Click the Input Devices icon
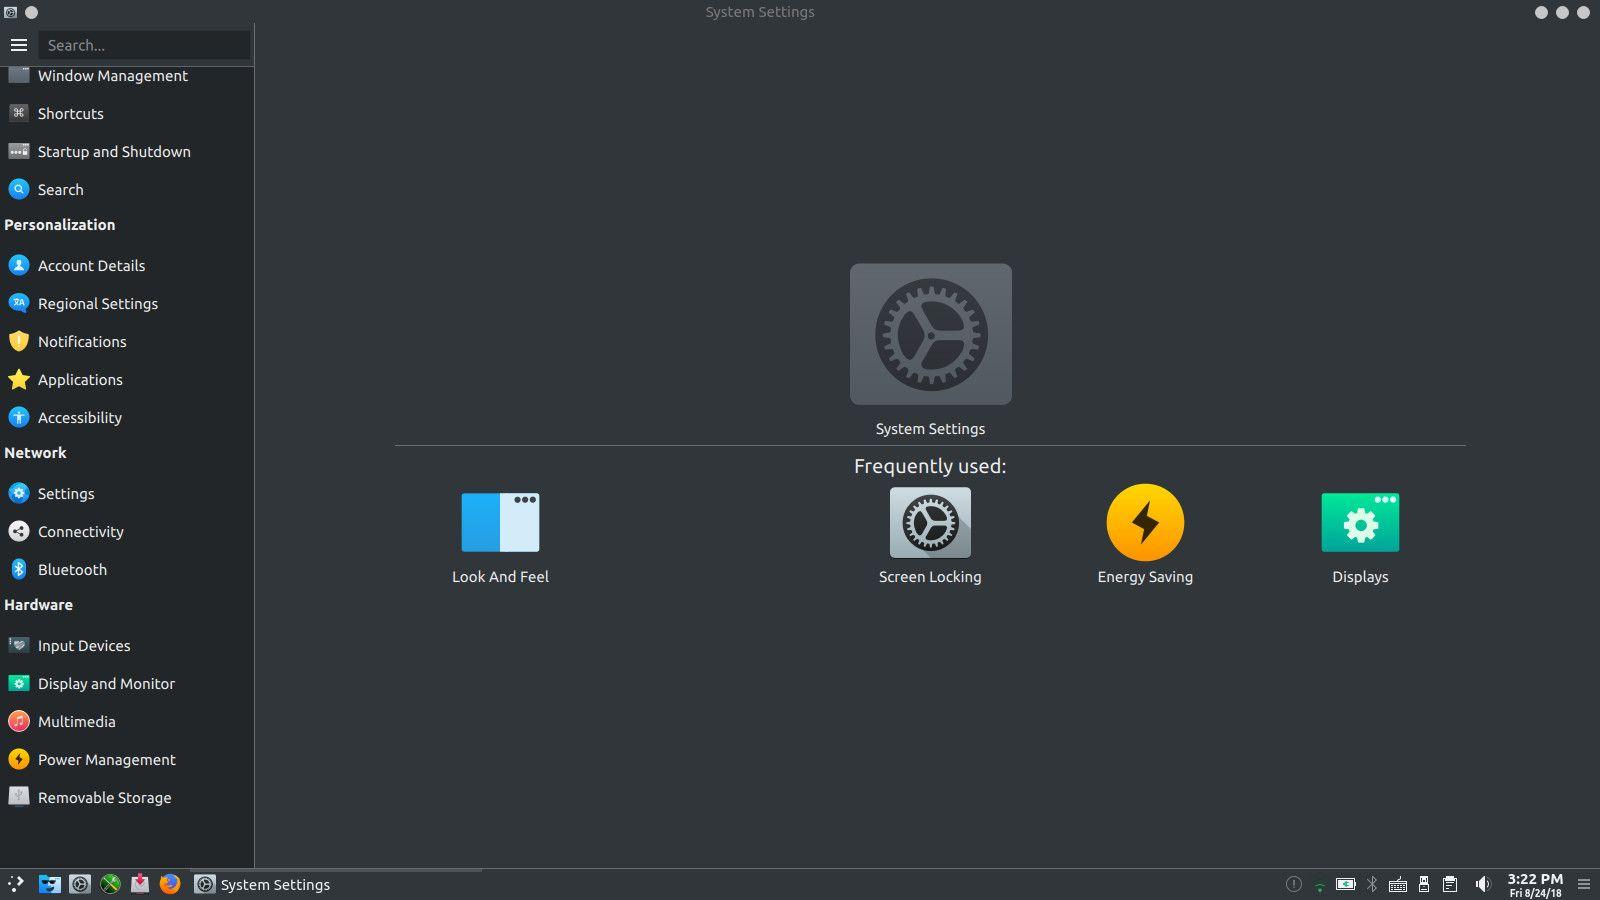1600x900 pixels. (19, 646)
